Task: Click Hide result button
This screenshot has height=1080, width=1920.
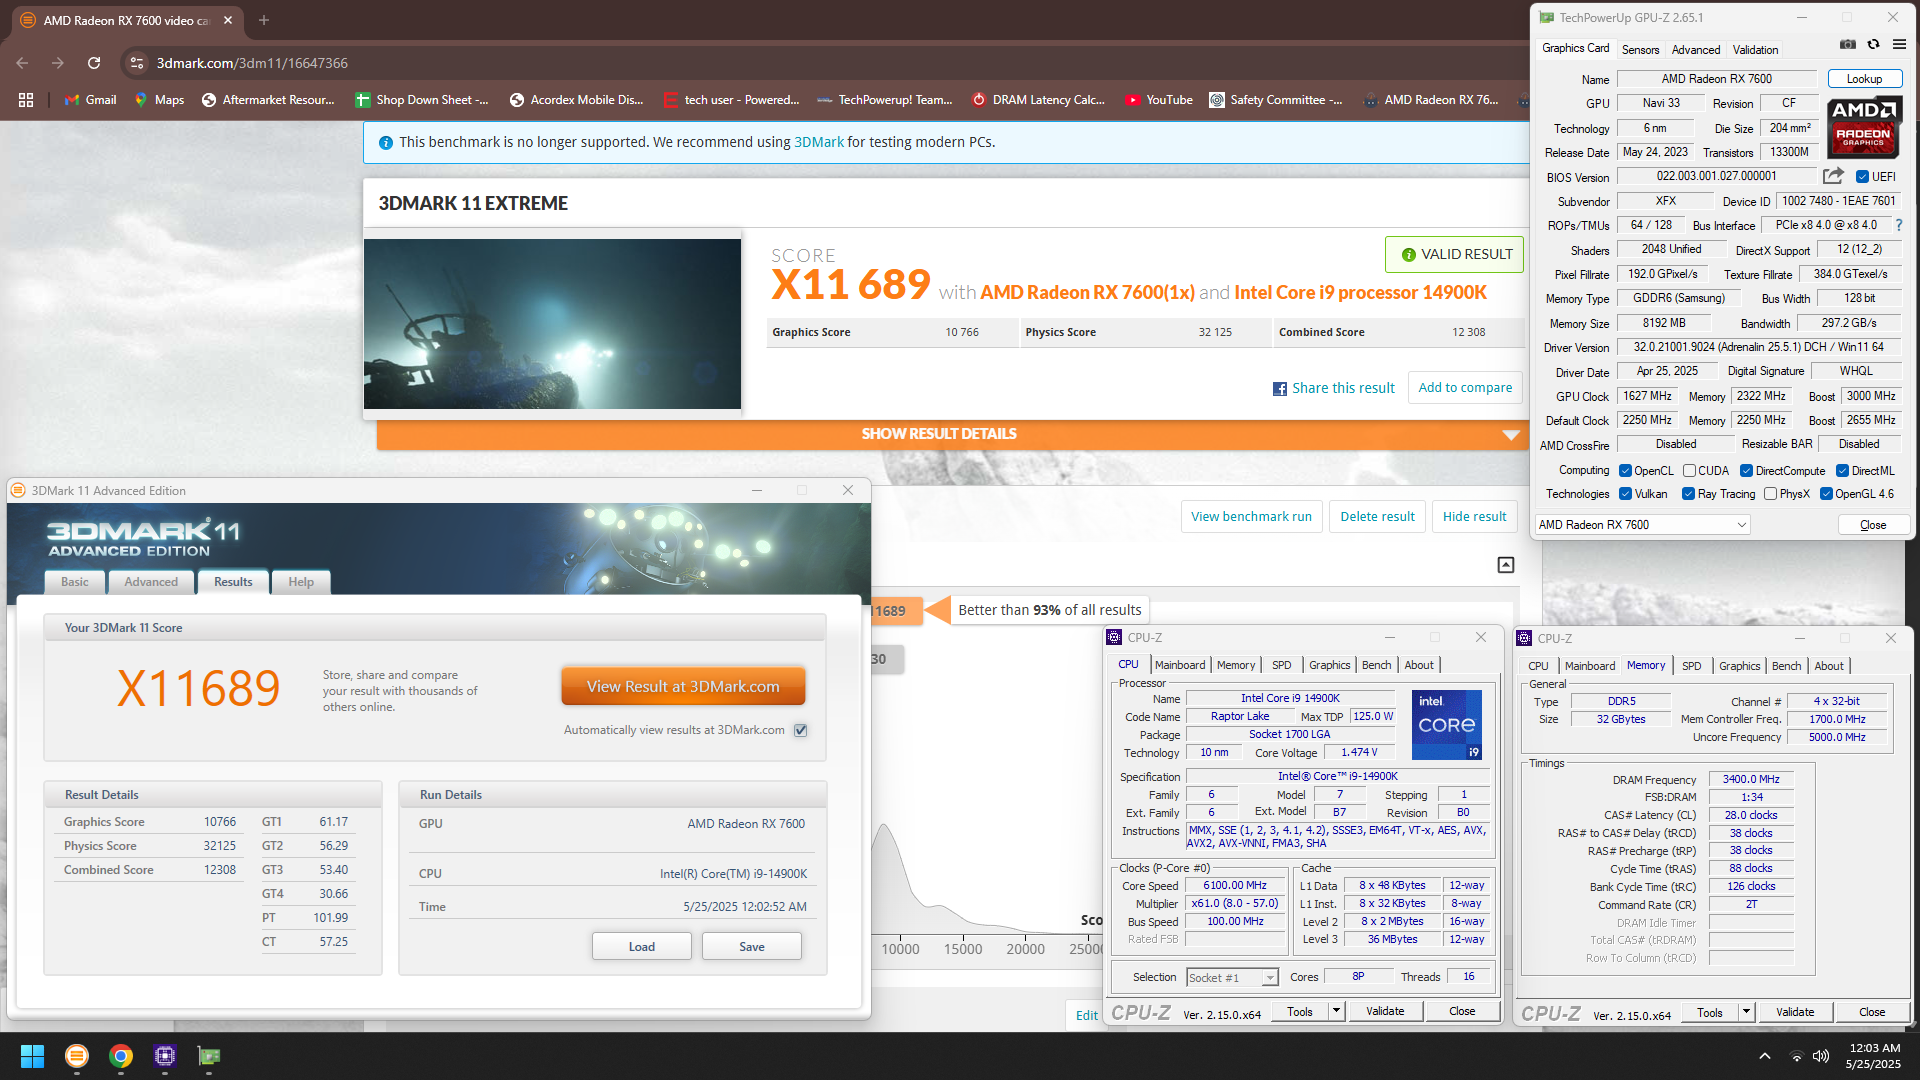Action: pyautogui.click(x=1474, y=517)
